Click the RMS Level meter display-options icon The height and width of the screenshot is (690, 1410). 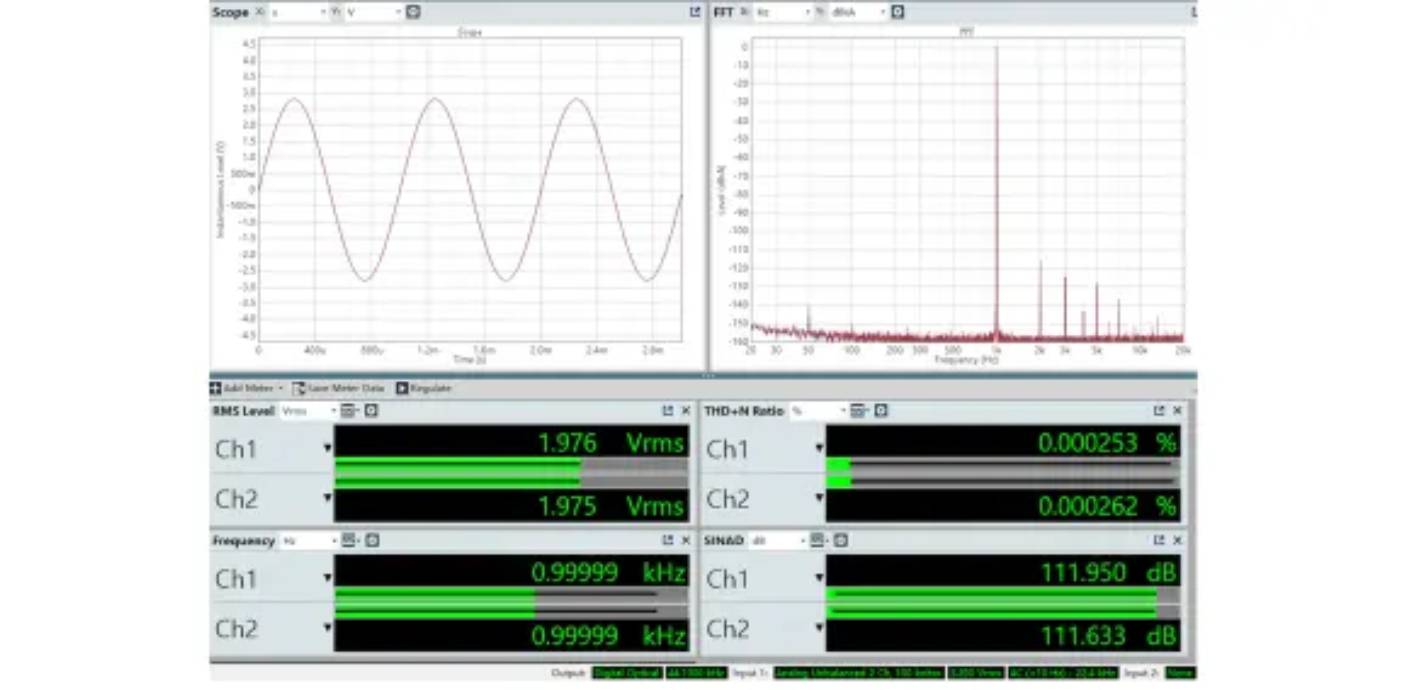coord(348,411)
